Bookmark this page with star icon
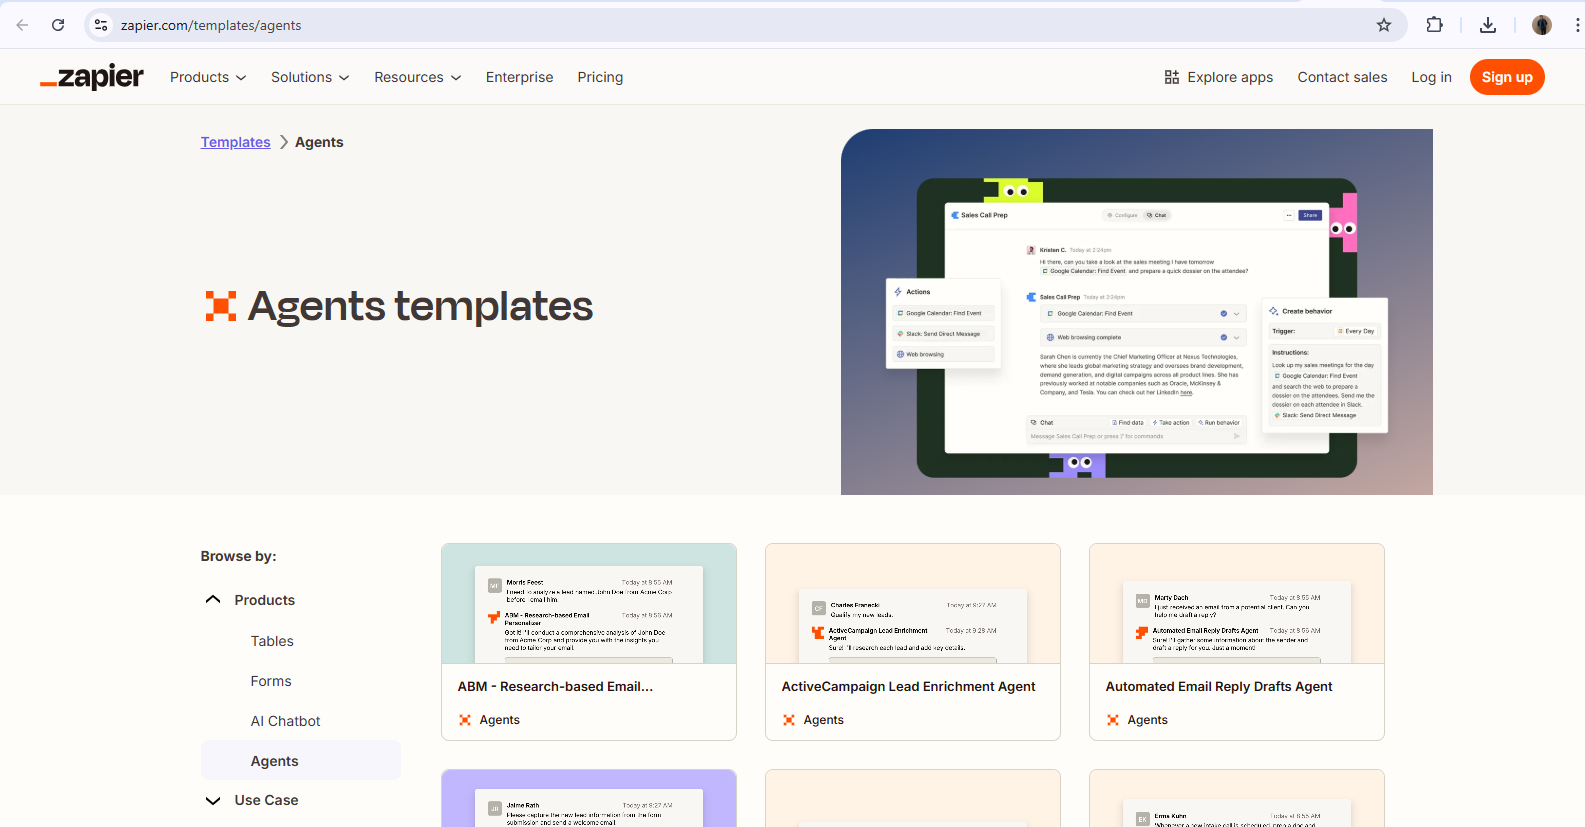The image size is (1585, 827). pos(1383,25)
